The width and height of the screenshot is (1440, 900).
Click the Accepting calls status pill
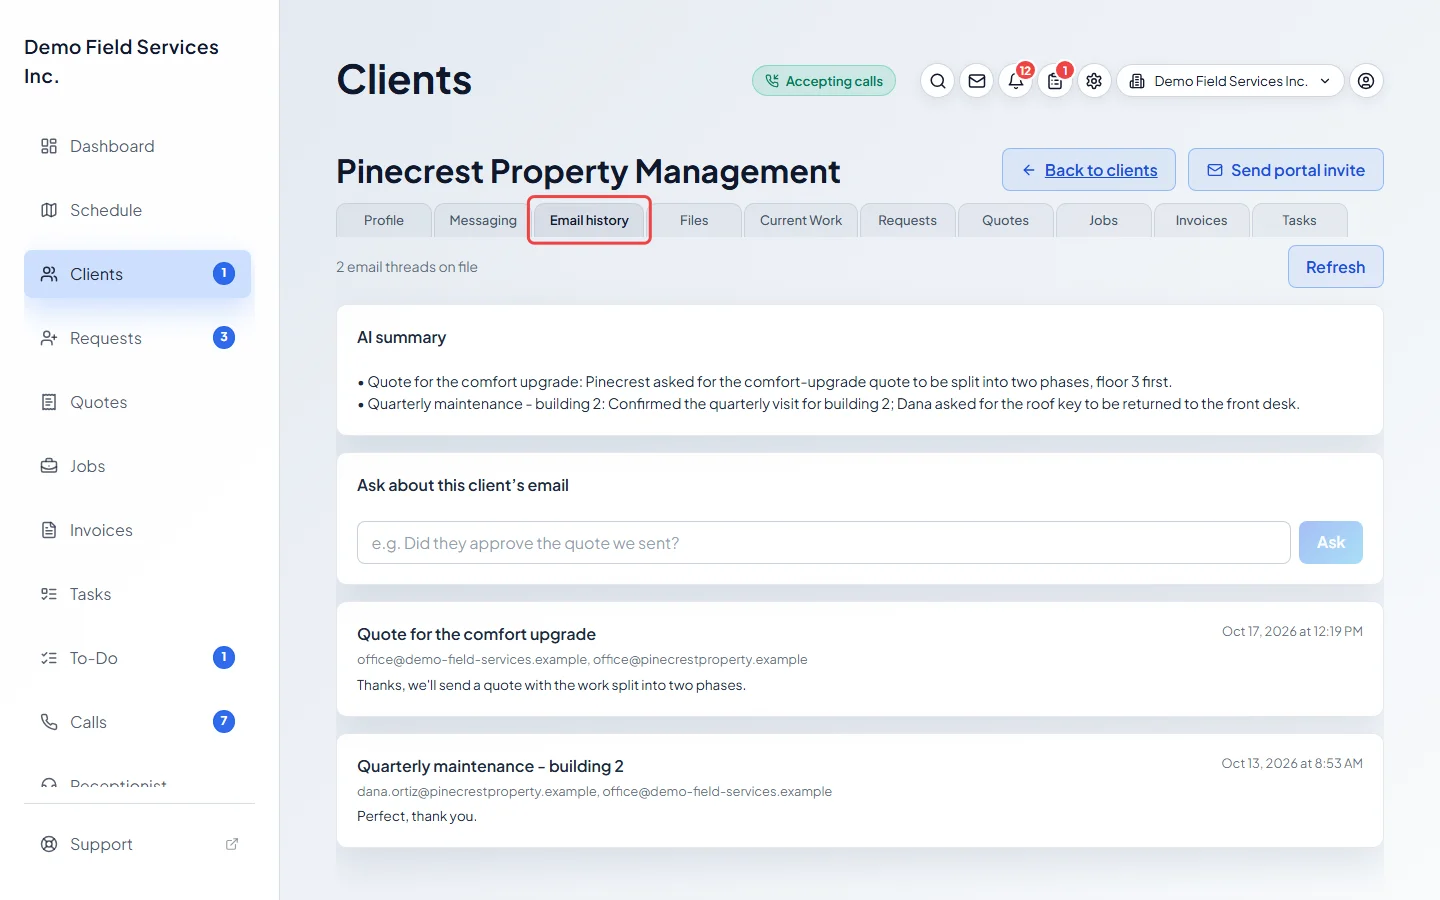(824, 81)
